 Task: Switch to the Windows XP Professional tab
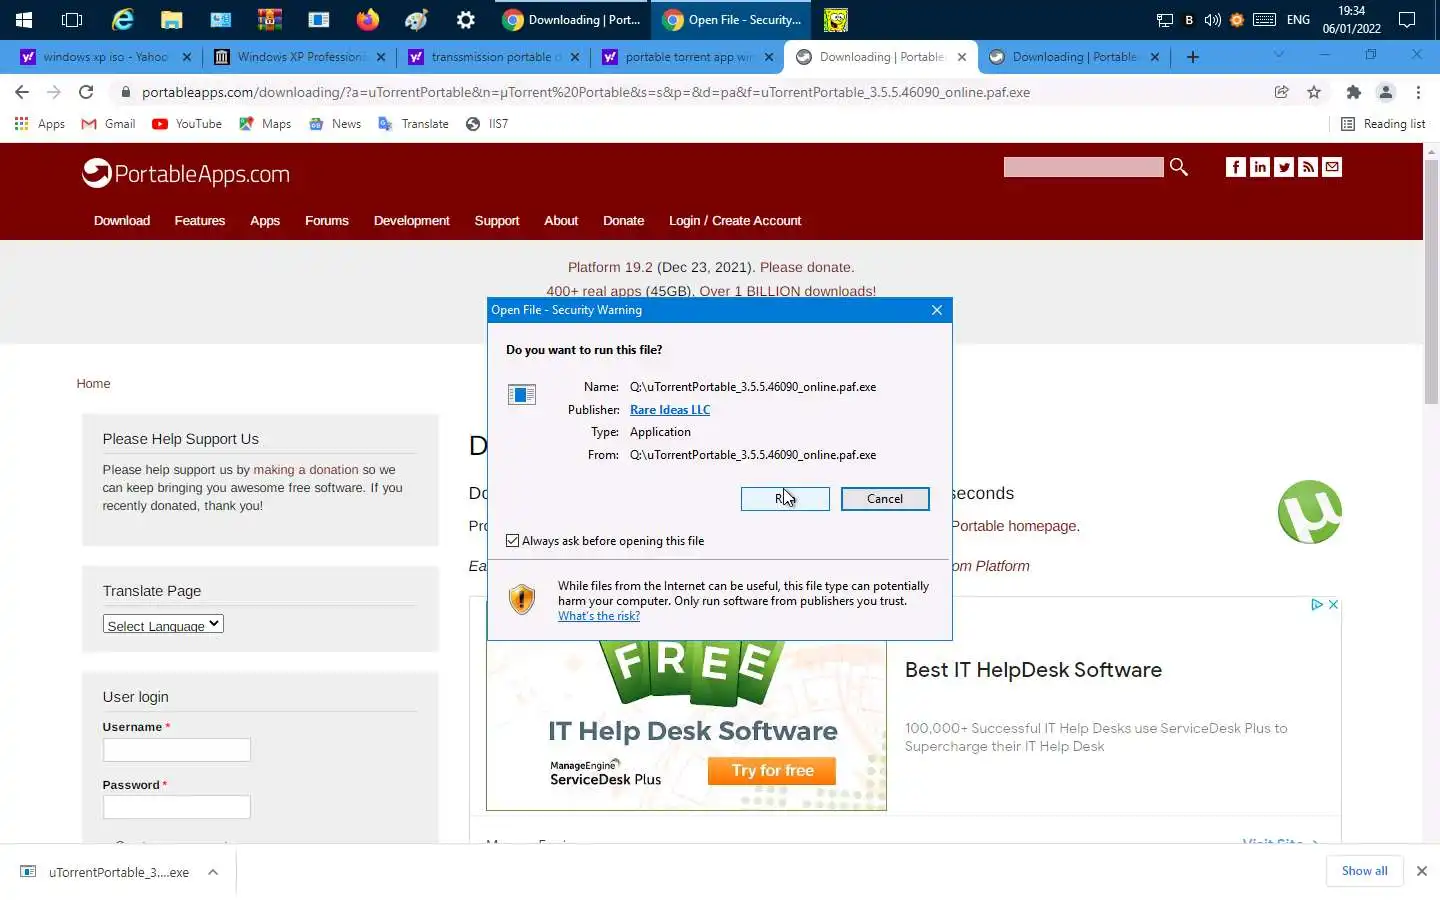(x=300, y=57)
